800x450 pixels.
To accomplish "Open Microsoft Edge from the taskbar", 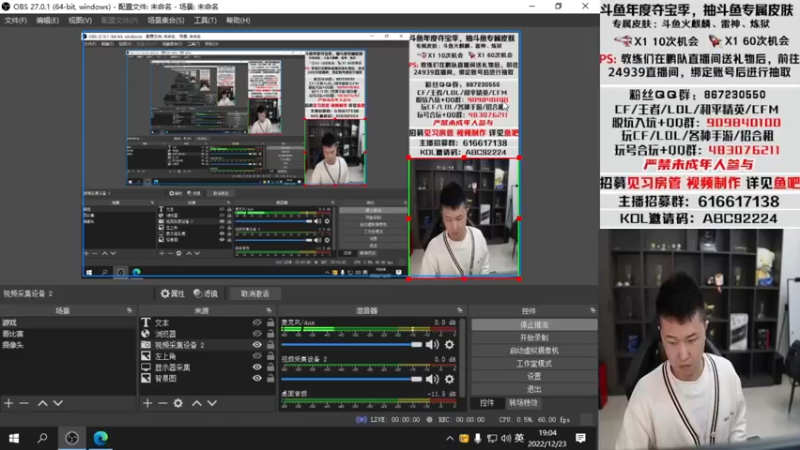I will (101, 438).
